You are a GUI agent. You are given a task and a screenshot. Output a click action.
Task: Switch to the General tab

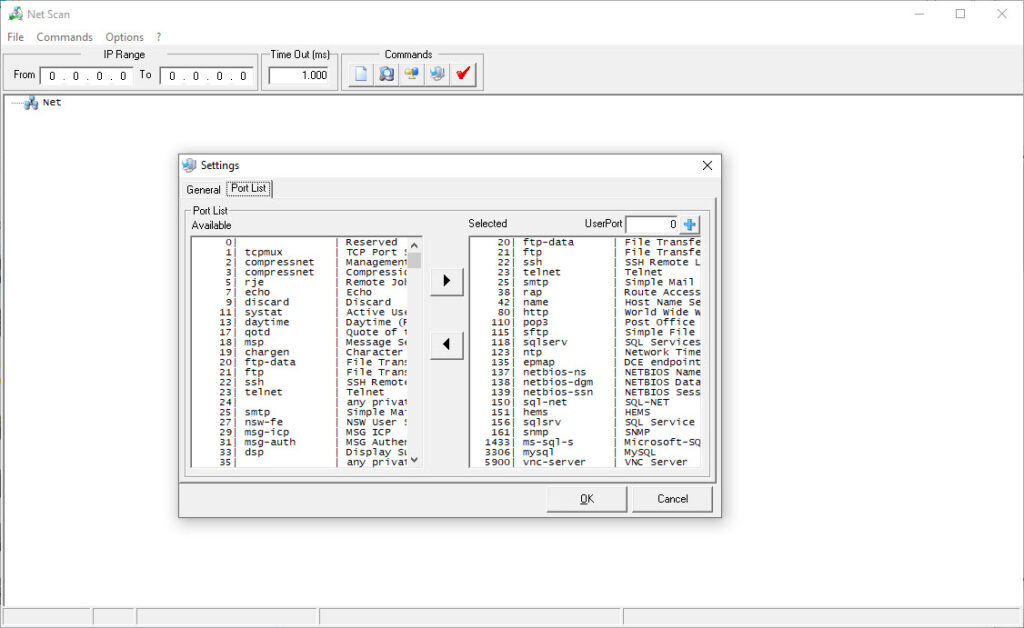[203, 189]
